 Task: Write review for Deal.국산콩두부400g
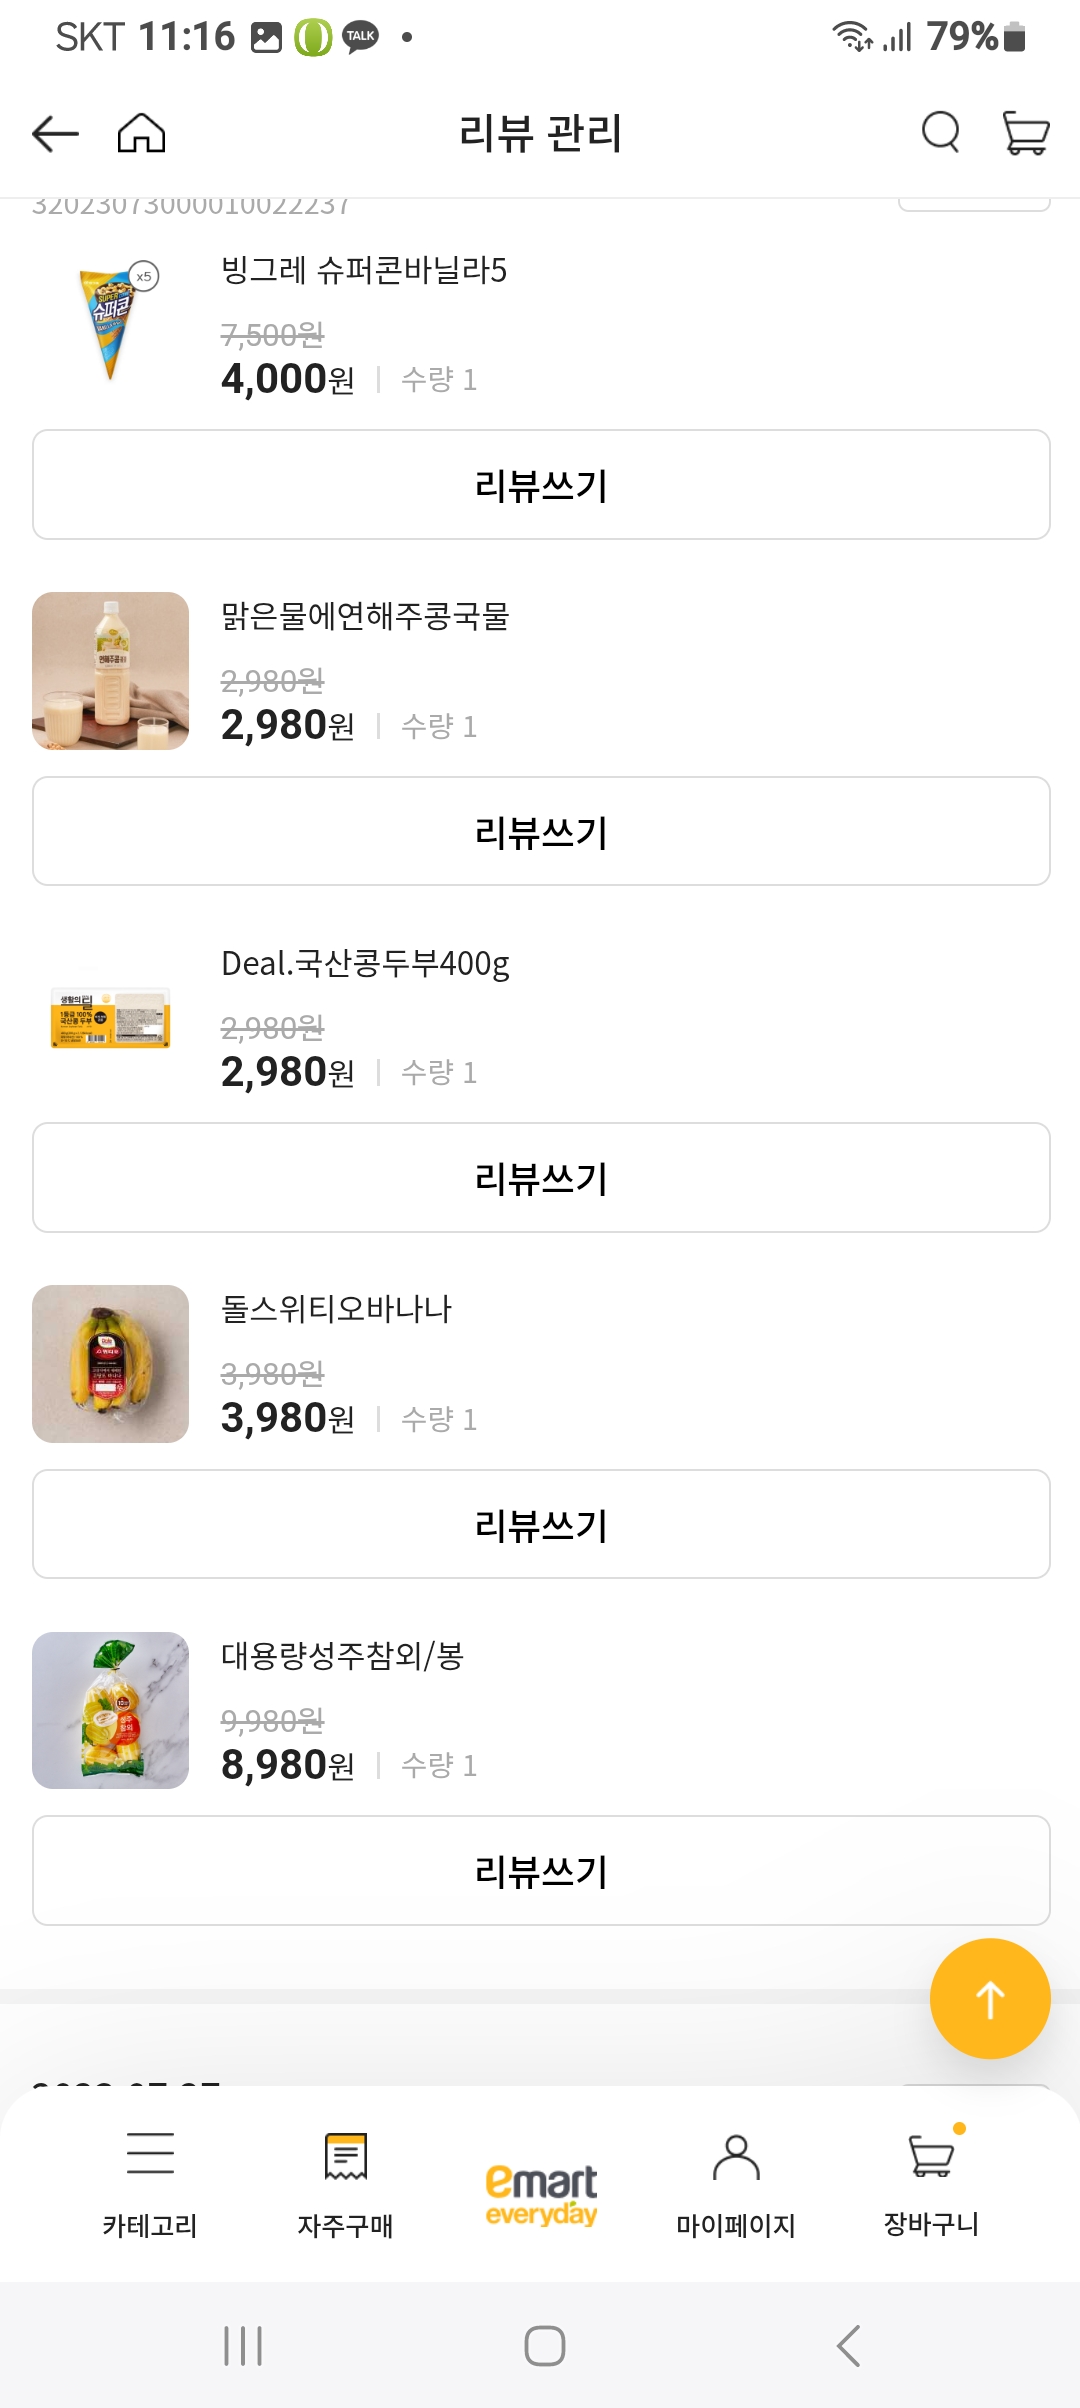coord(541,1178)
